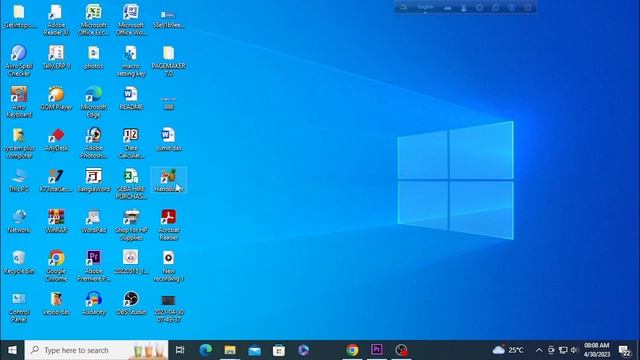This screenshot has height=360, width=640.
Task: Open GOM Player from the desktop
Action: pos(56,99)
